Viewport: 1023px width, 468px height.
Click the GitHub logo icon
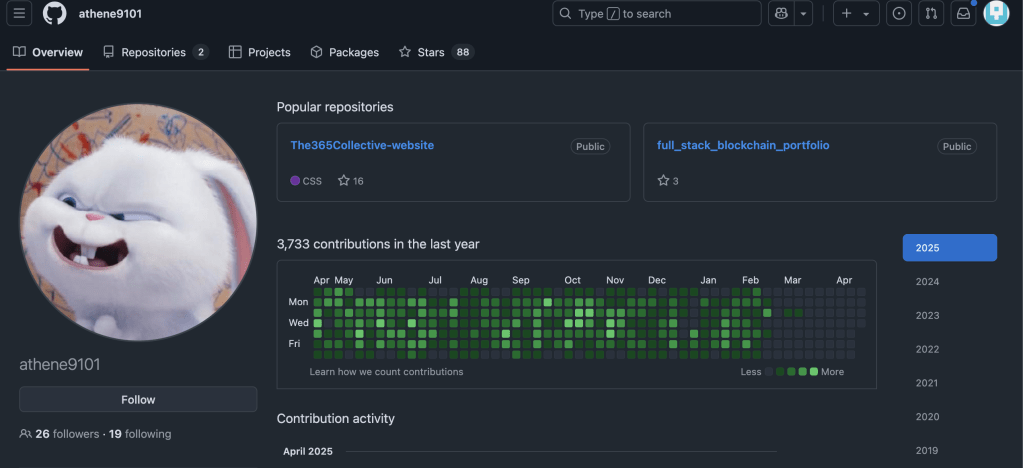(x=54, y=14)
